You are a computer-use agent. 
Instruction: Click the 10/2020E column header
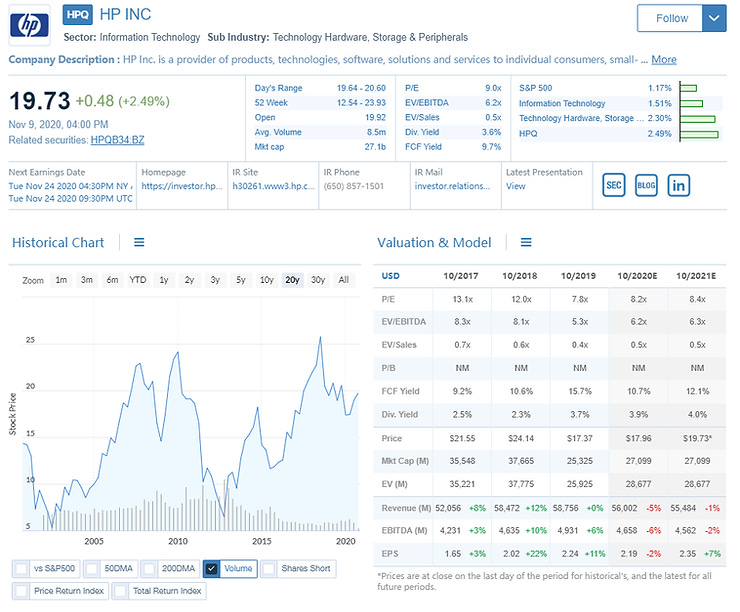[637, 276]
